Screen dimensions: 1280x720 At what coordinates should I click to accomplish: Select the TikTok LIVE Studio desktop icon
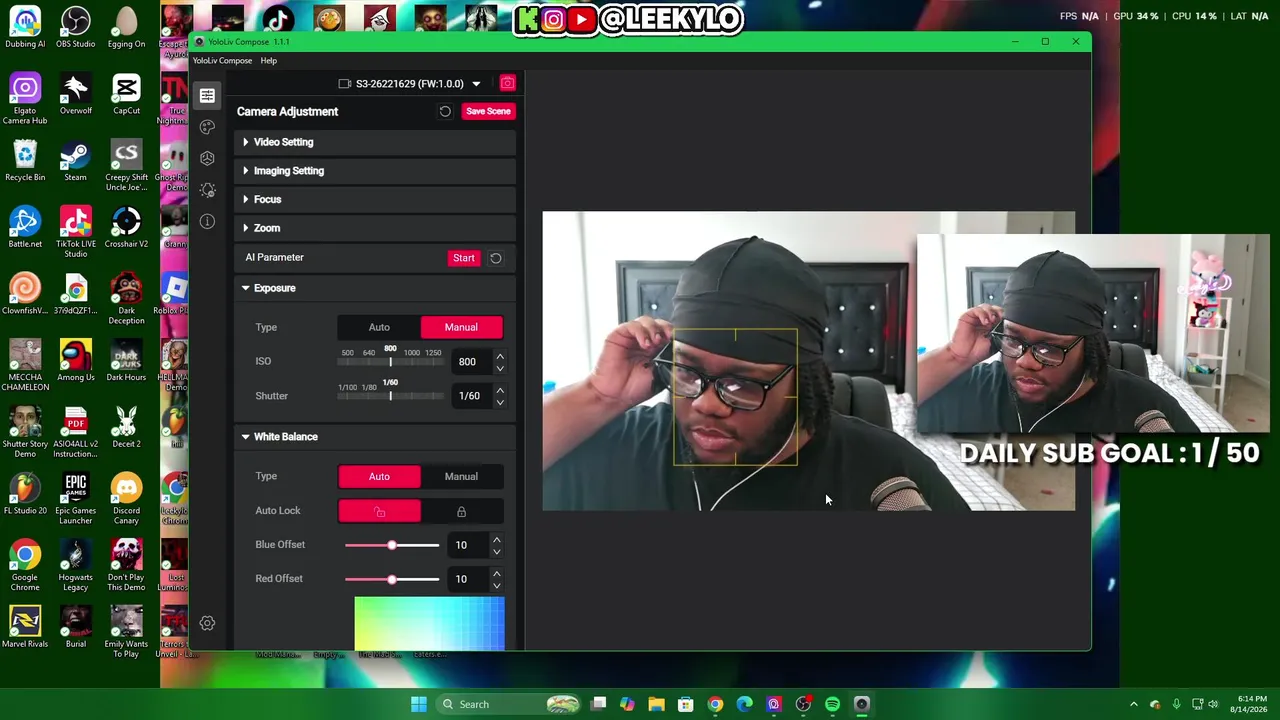coord(76,233)
